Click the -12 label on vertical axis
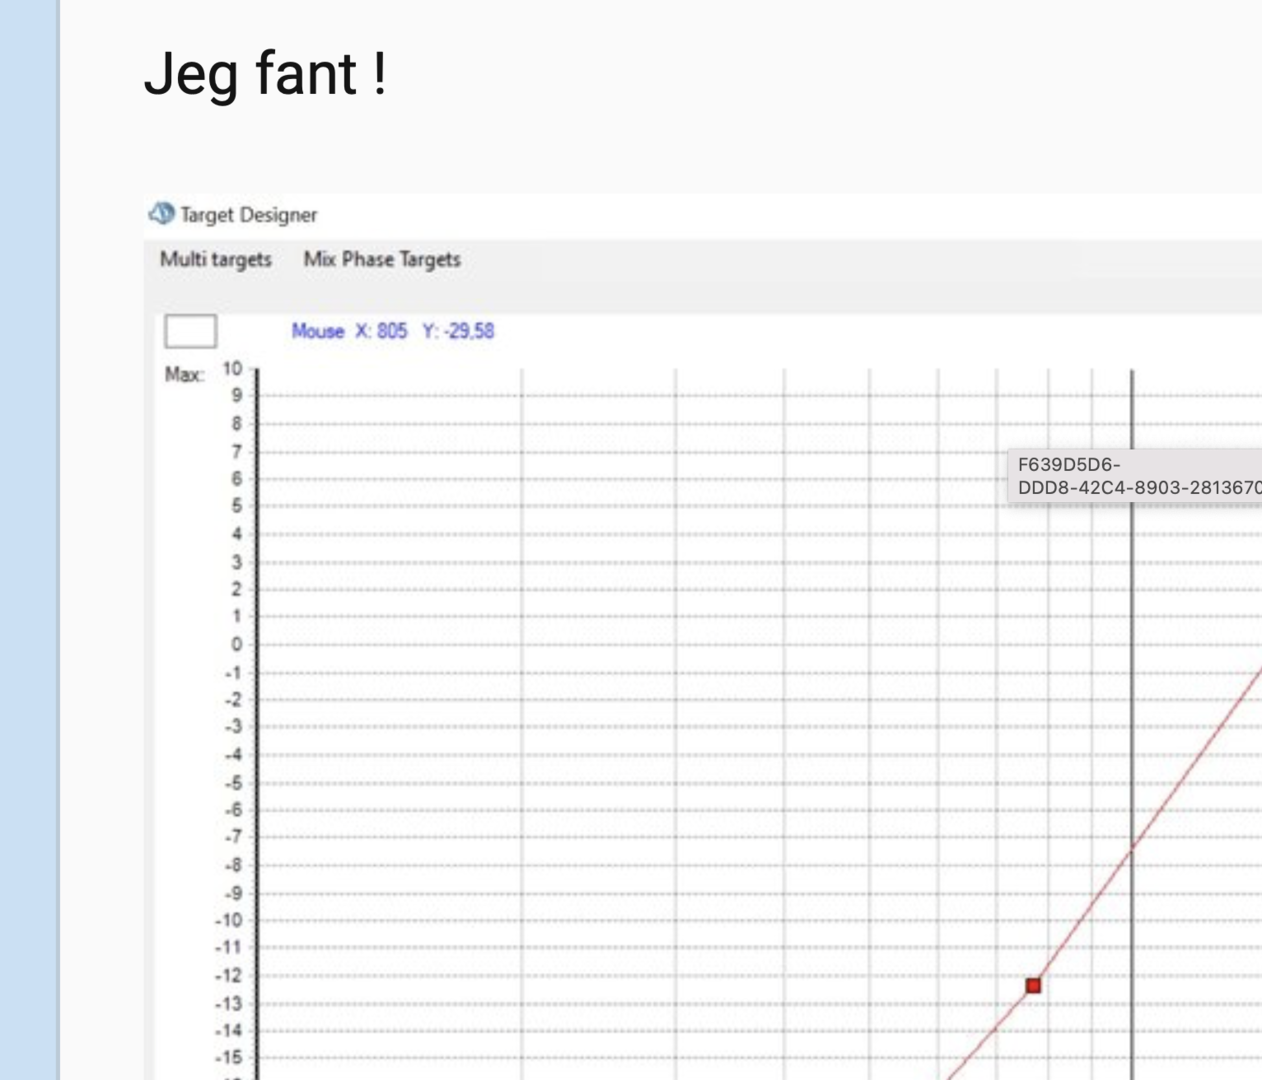1262x1080 pixels. pyautogui.click(x=229, y=975)
